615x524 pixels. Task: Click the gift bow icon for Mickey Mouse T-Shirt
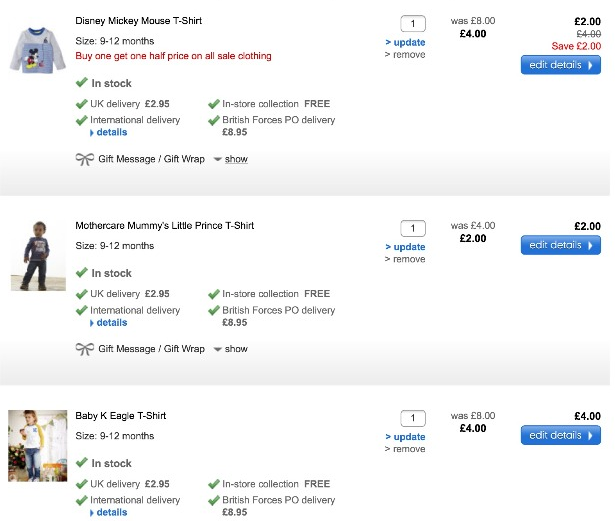[84, 159]
